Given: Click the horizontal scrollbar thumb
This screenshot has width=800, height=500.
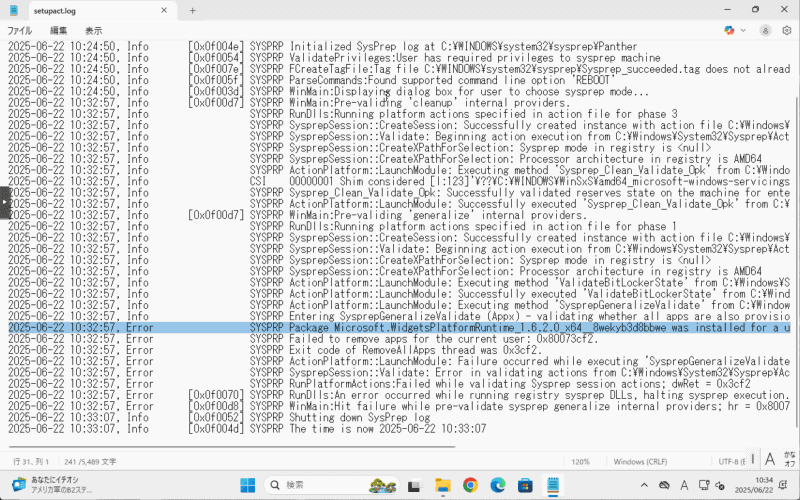Looking at the screenshot, I should pyautogui.click(x=232, y=447).
